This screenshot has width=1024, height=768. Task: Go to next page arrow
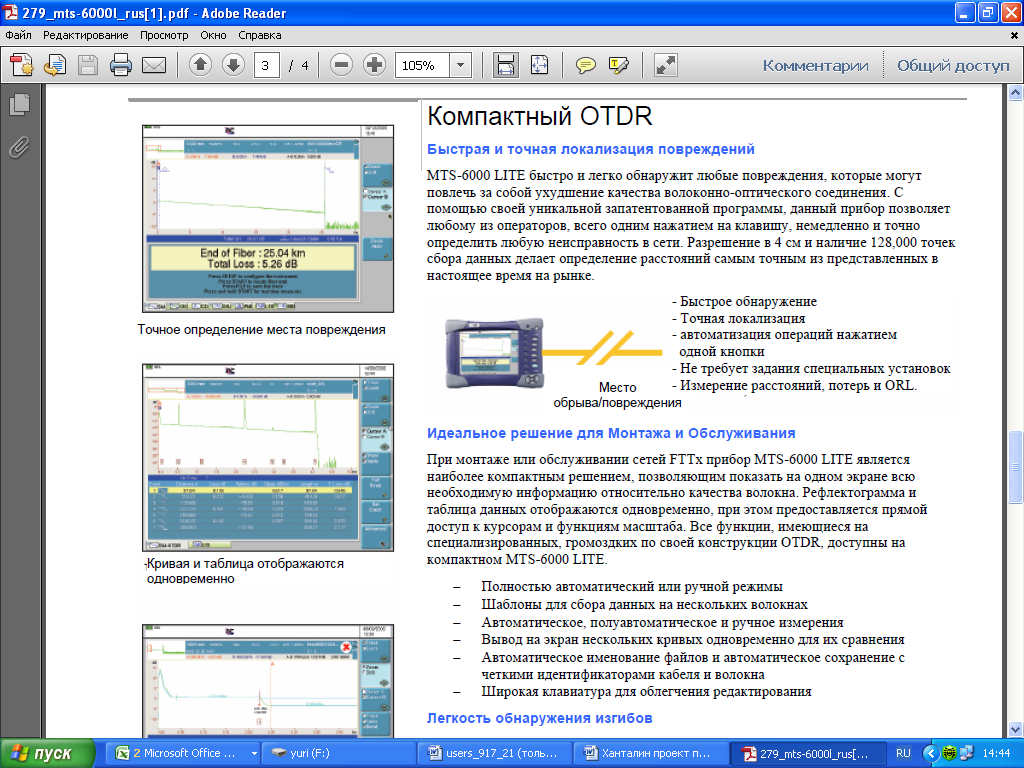(x=233, y=65)
